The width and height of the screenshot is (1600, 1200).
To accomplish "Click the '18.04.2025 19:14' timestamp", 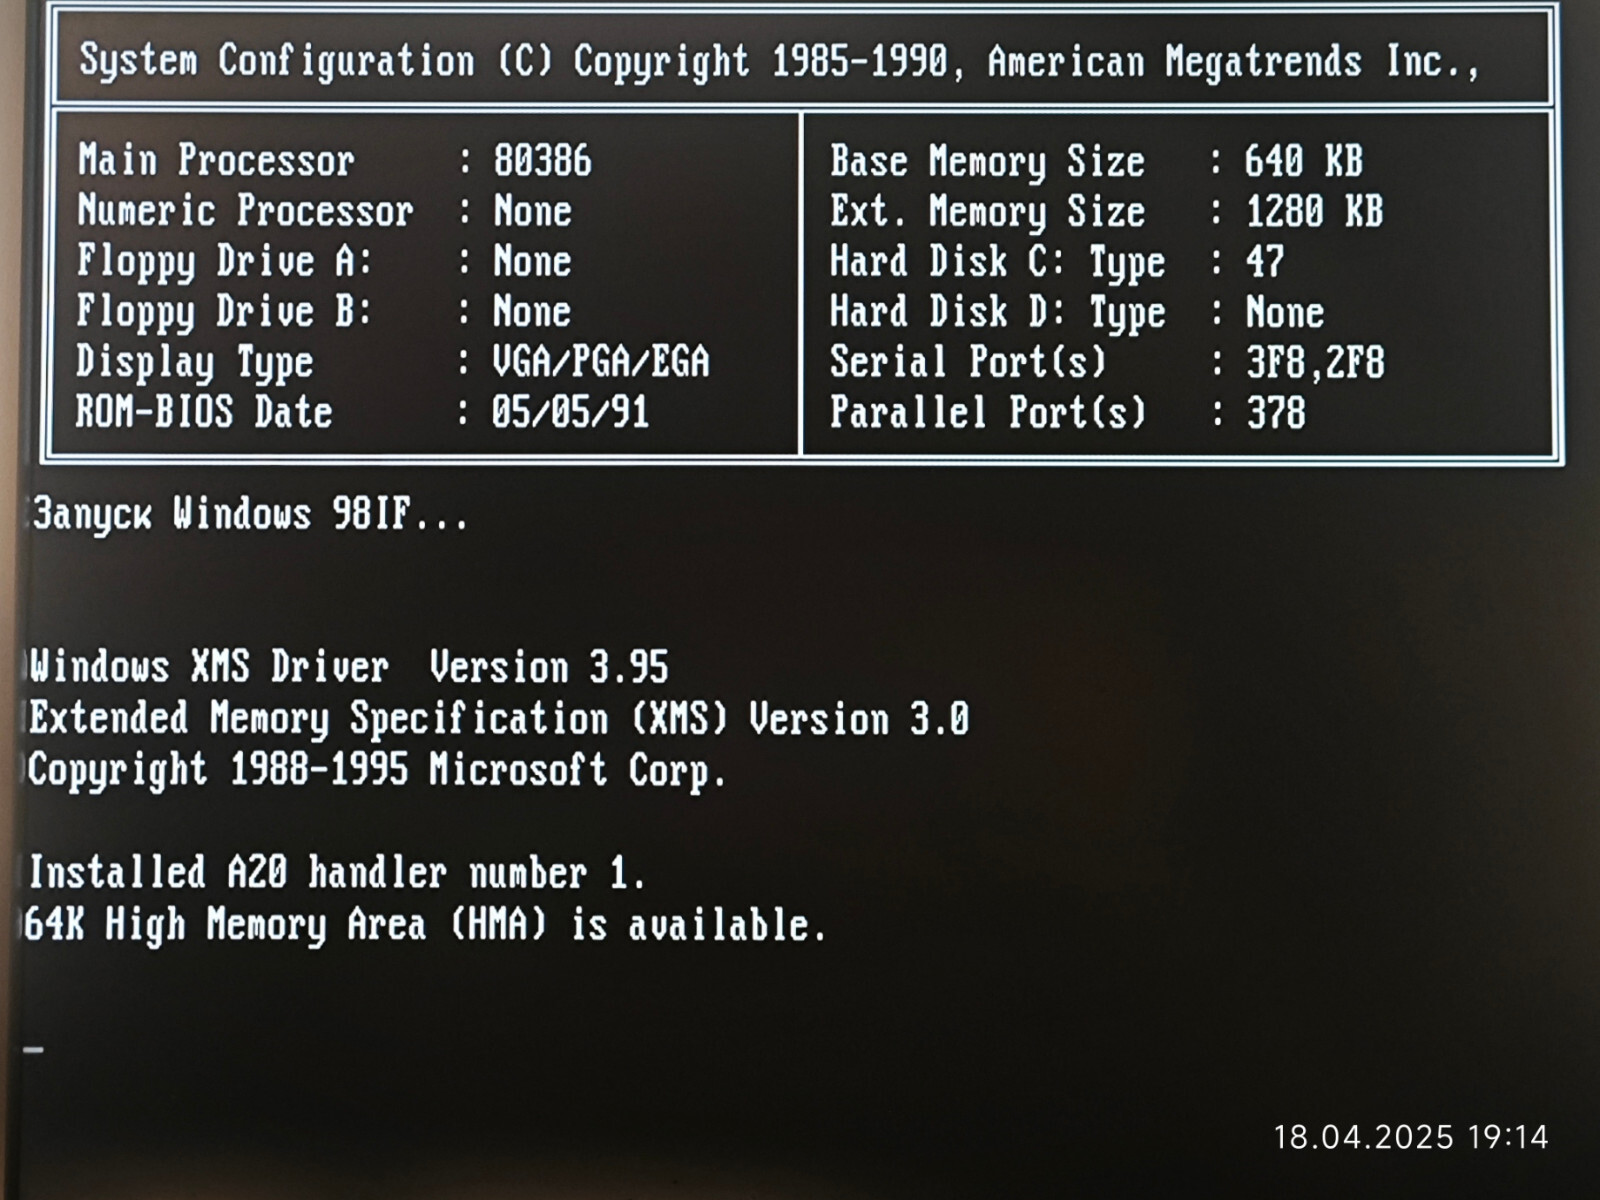I will pos(1411,1137).
